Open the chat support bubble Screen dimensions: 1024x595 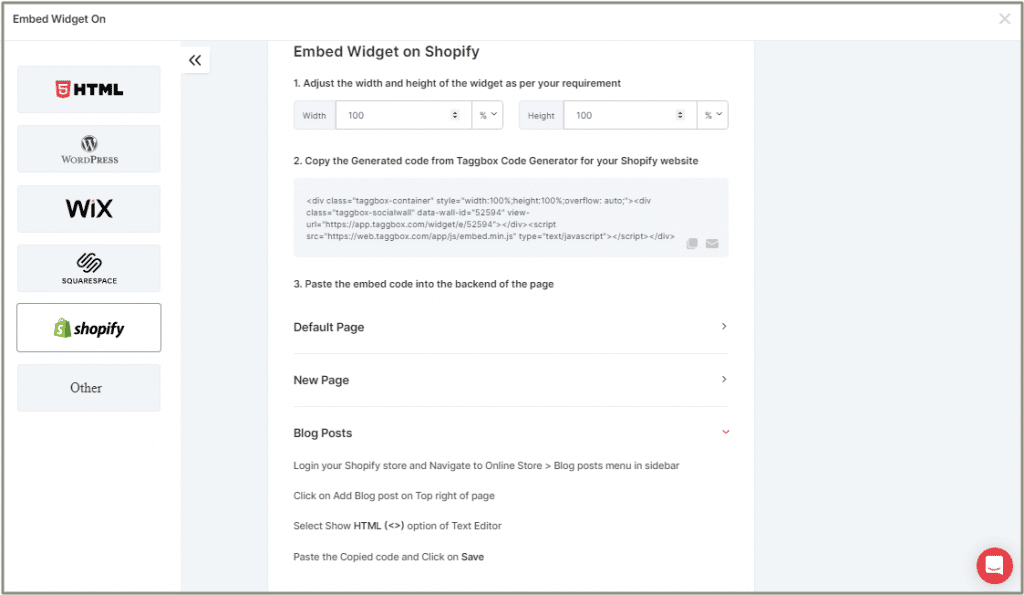click(x=994, y=565)
